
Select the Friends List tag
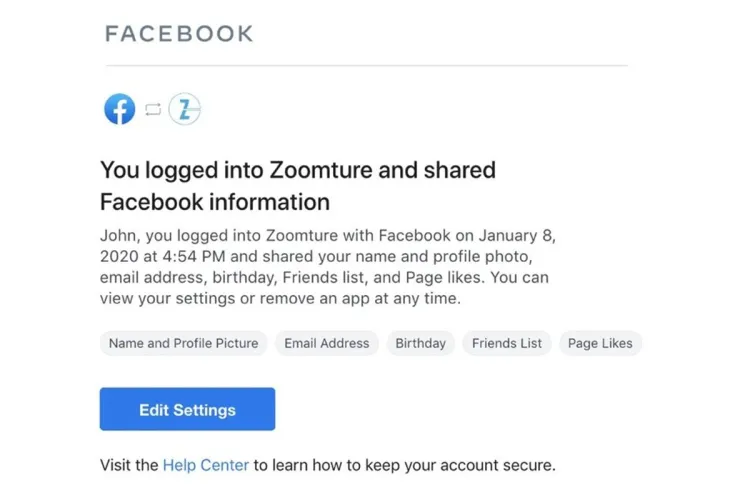(507, 343)
